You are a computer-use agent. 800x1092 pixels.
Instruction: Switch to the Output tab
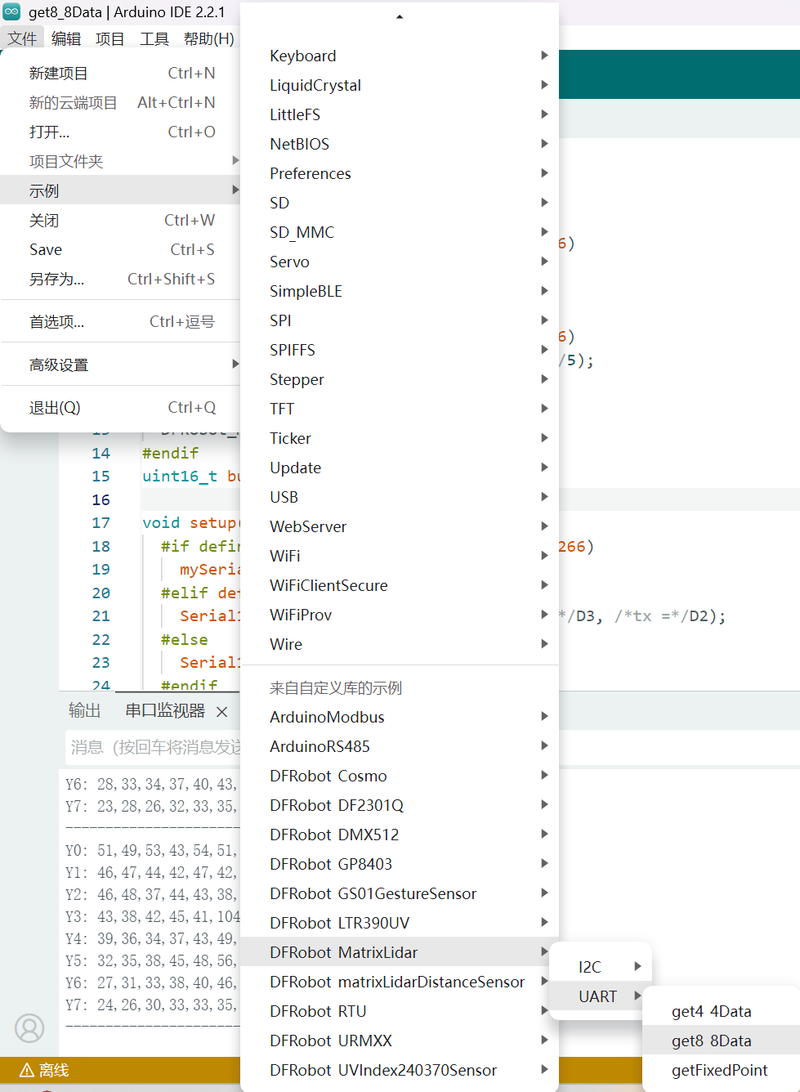pyautogui.click(x=84, y=711)
